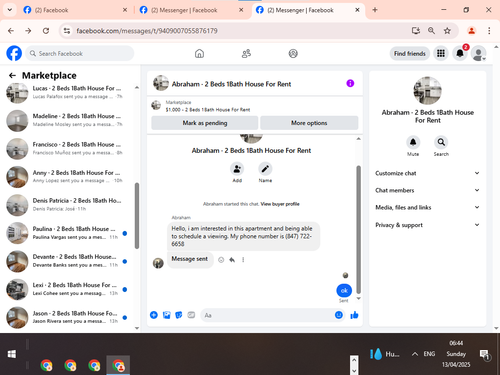Open Chrome three-dot menu

(x=489, y=31)
